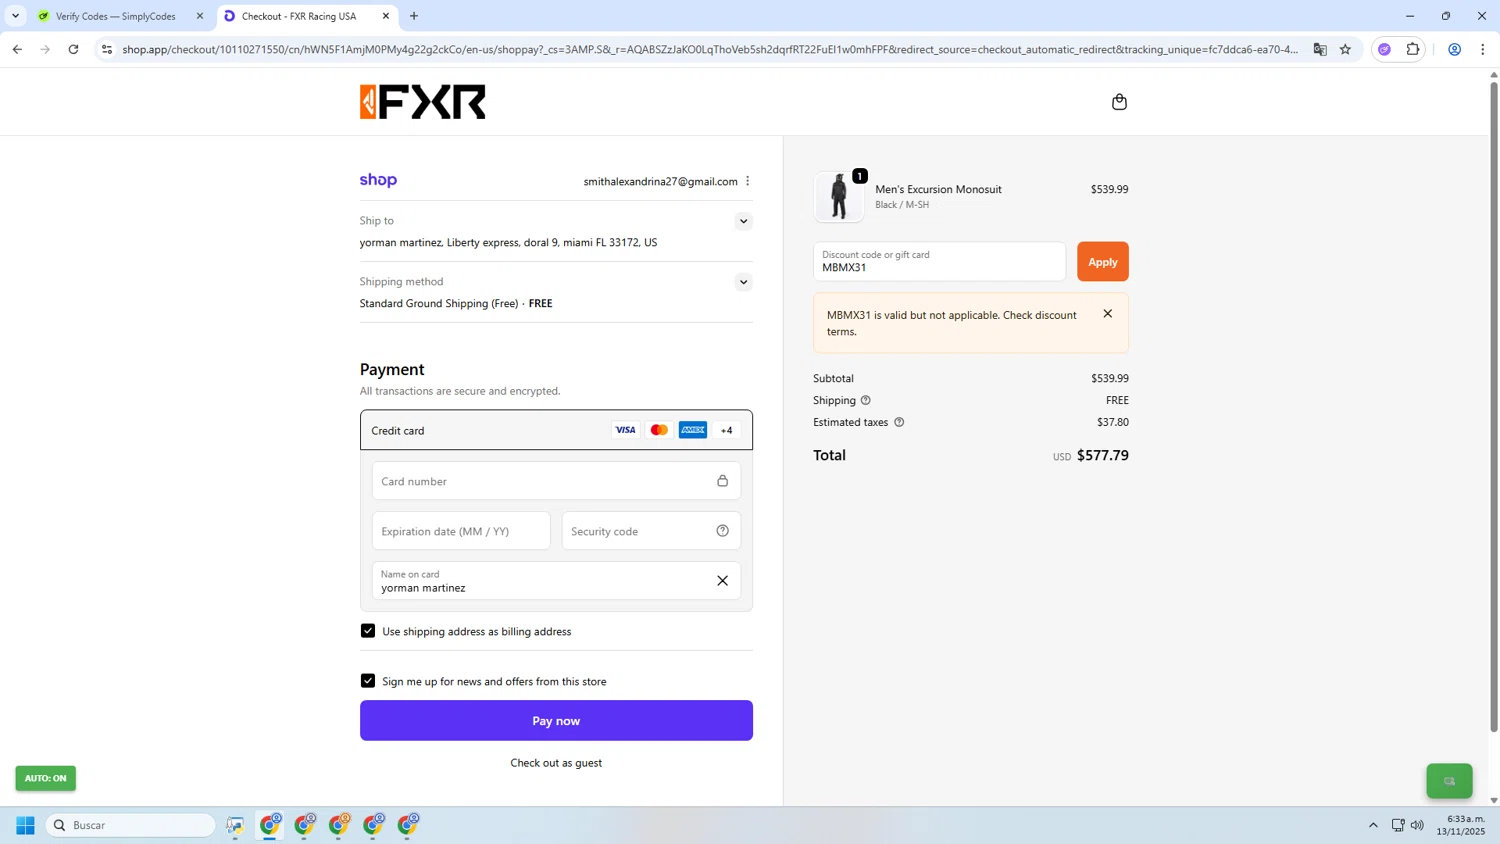Screen dimensions: 1500x844
Task: Click the Visa card logo
Action: pyautogui.click(x=625, y=430)
